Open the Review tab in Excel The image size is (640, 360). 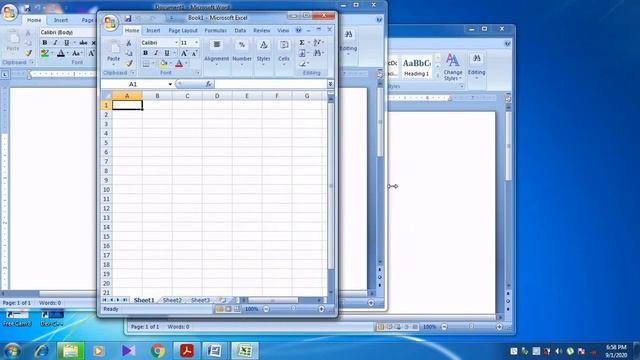262,31
